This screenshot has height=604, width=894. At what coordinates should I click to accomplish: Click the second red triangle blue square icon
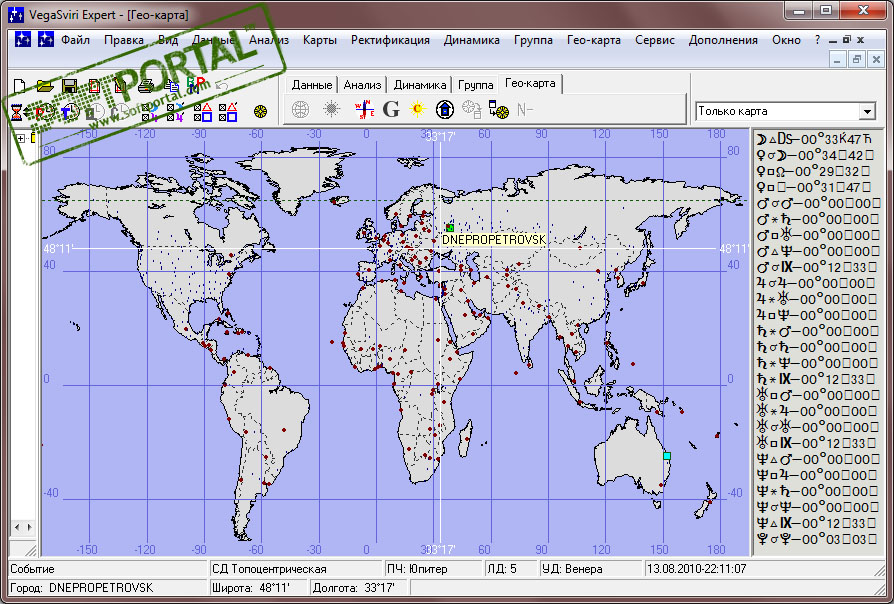(228, 112)
